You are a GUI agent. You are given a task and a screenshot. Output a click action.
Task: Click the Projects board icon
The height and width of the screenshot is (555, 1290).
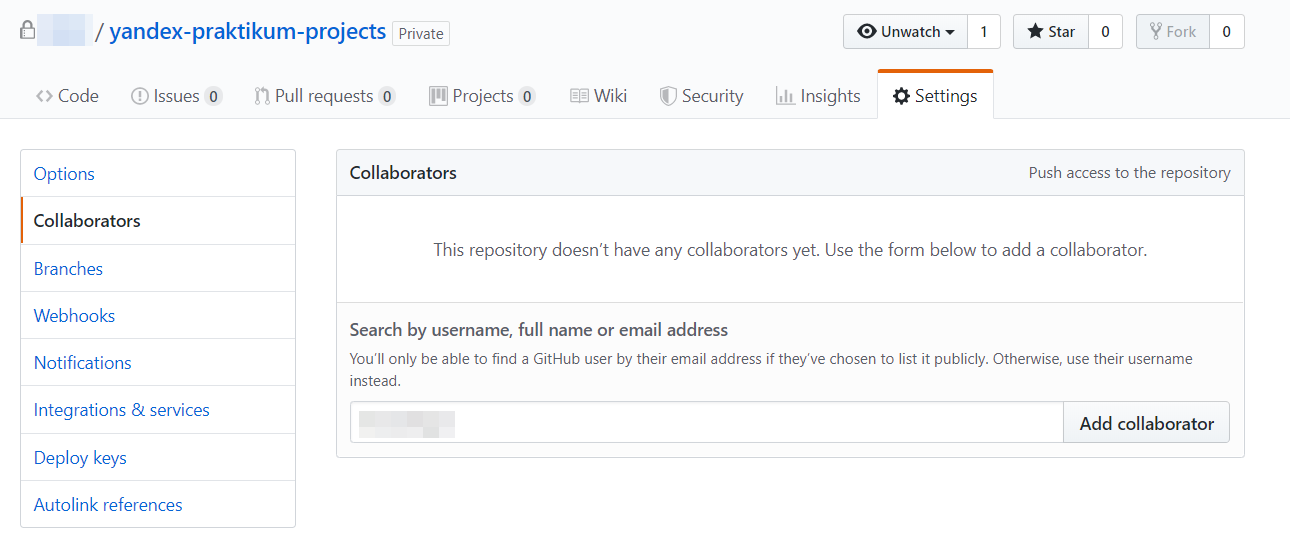point(438,96)
